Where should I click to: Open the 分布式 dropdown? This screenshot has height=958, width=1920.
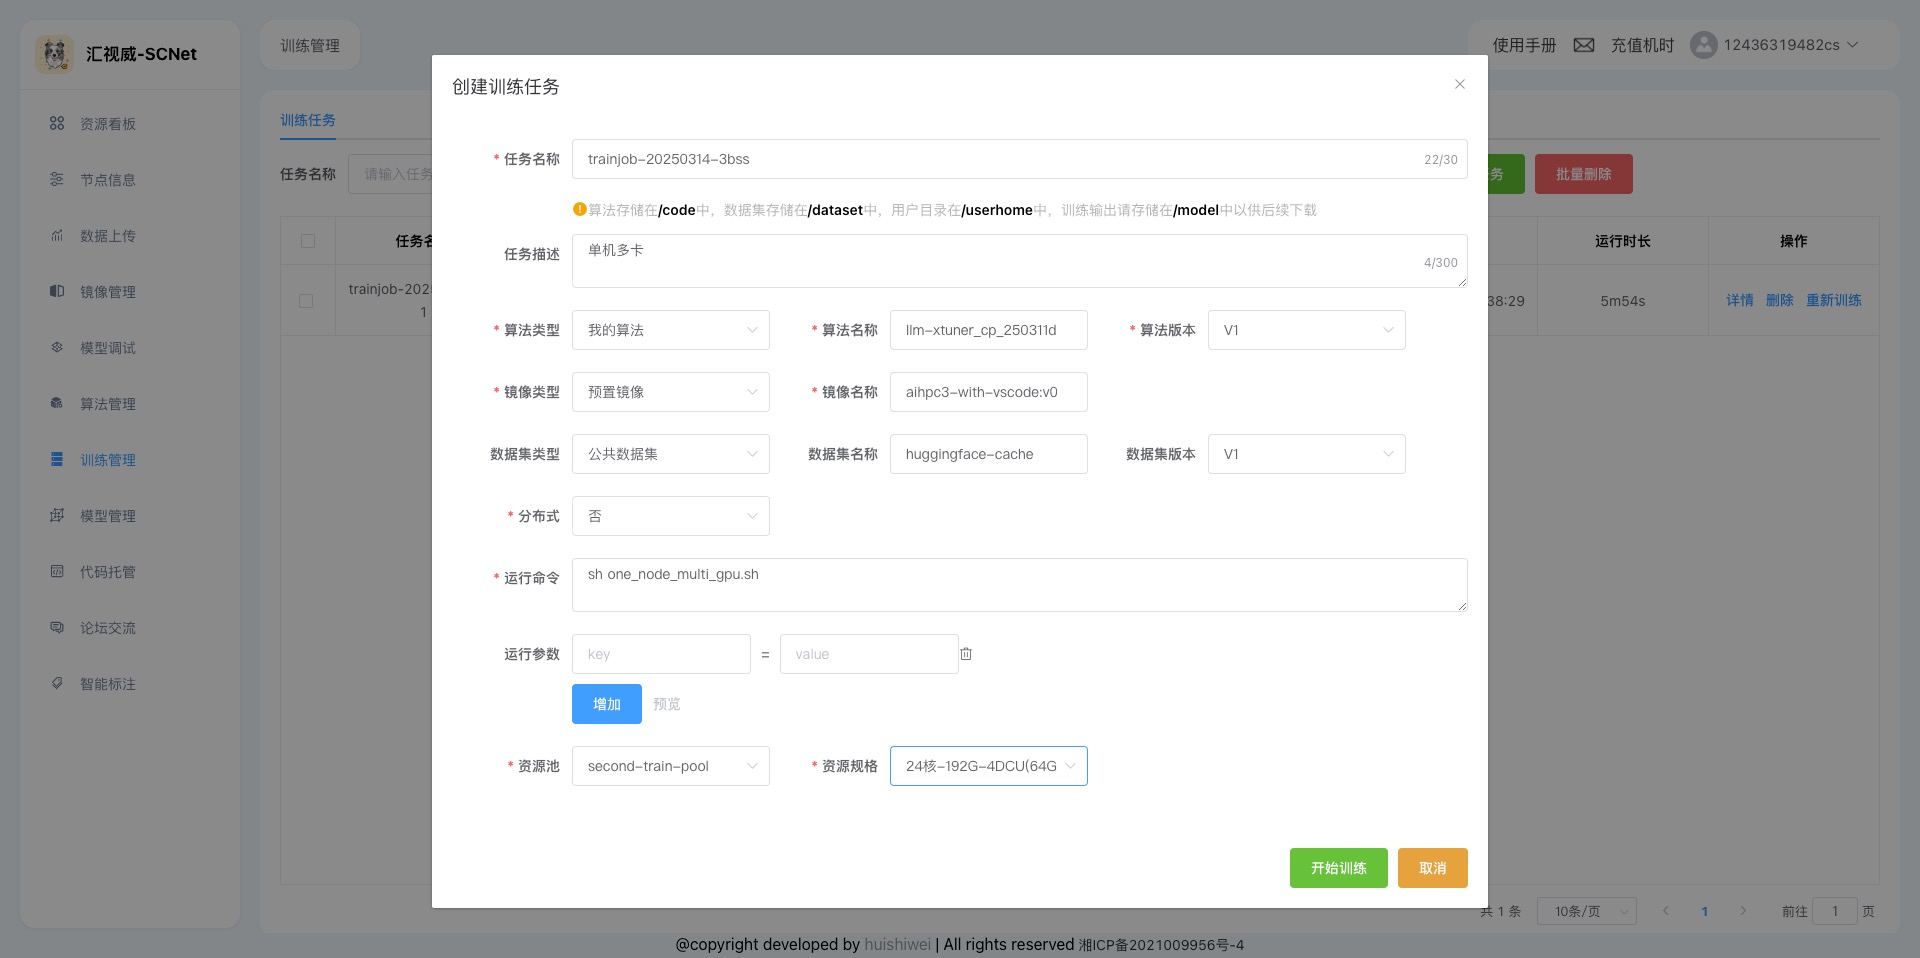point(670,516)
